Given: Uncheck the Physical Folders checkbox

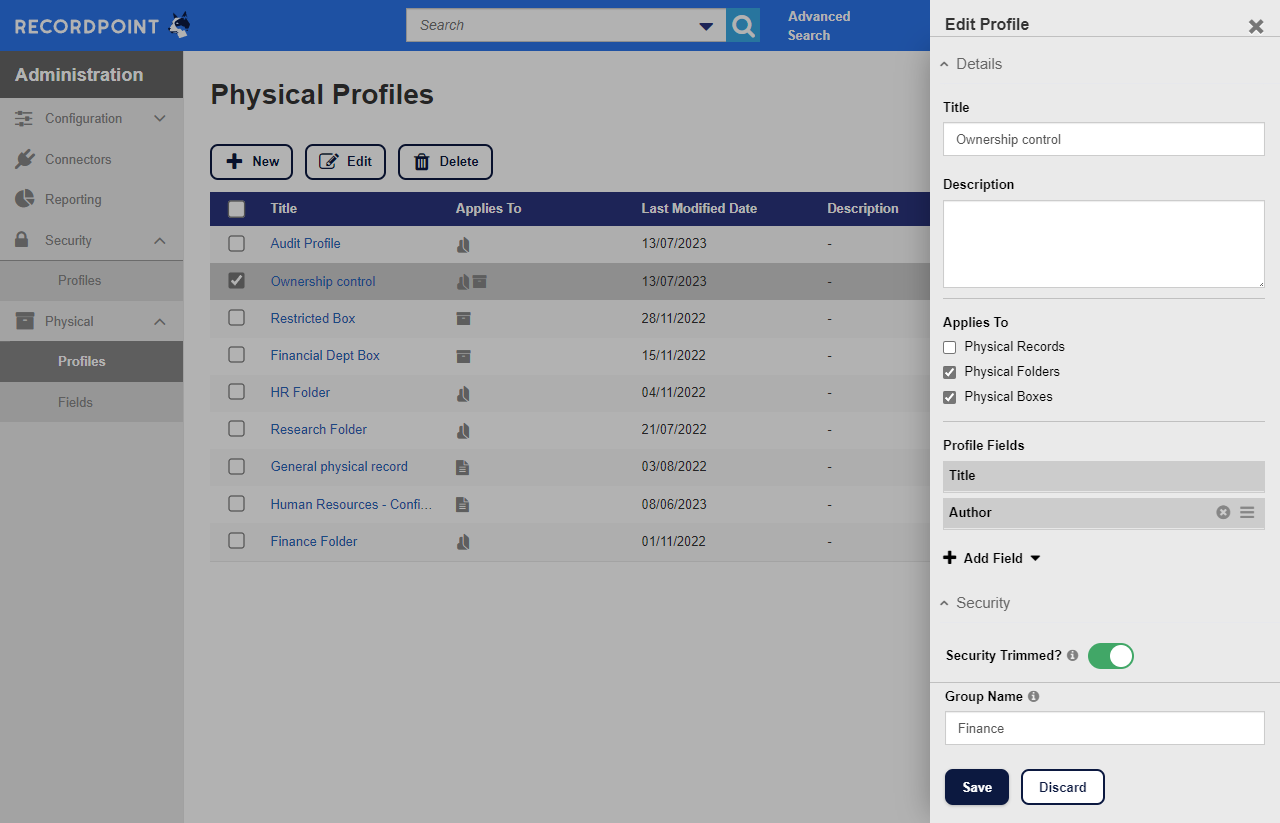Looking at the screenshot, I should point(950,372).
